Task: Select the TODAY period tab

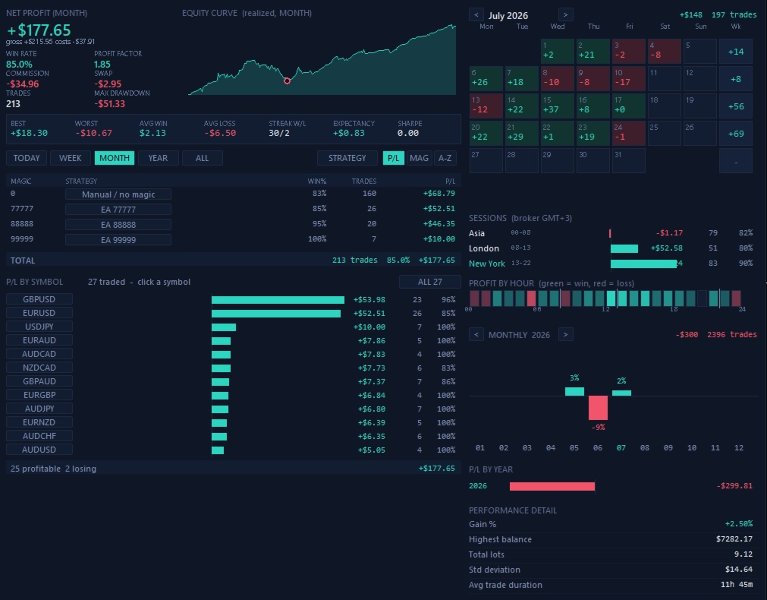Action: point(26,158)
